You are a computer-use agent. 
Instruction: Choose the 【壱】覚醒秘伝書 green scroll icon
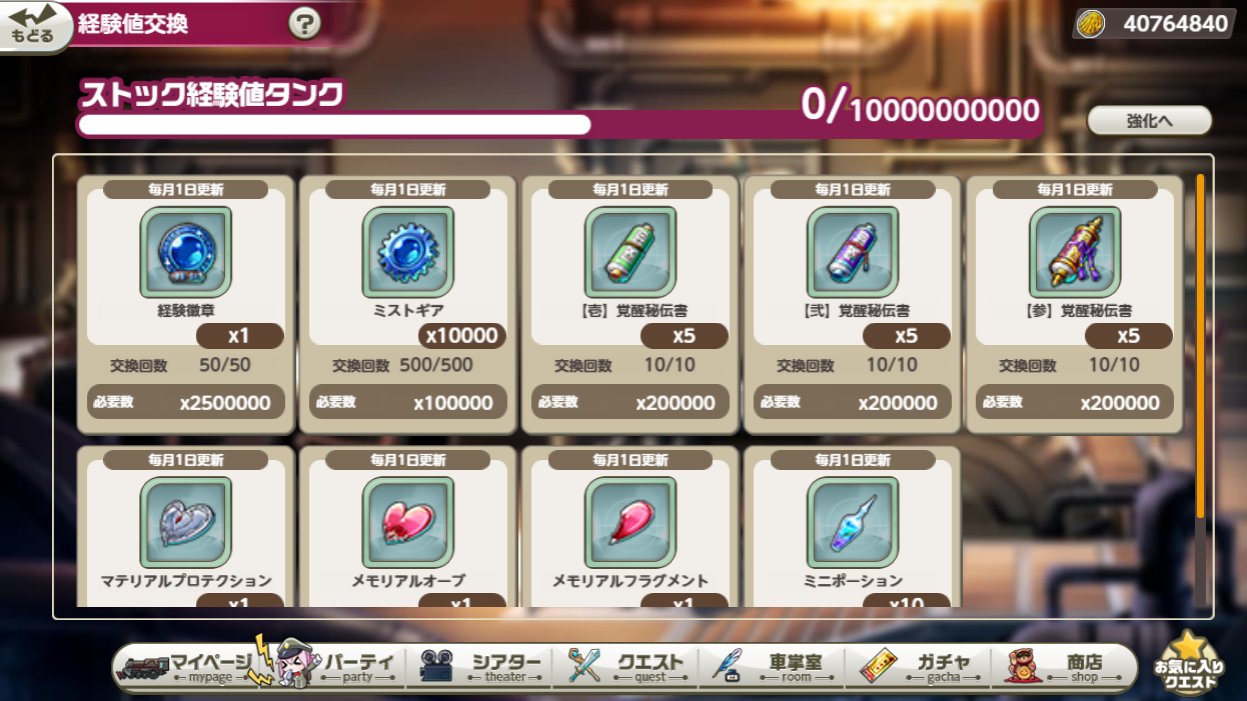point(630,252)
